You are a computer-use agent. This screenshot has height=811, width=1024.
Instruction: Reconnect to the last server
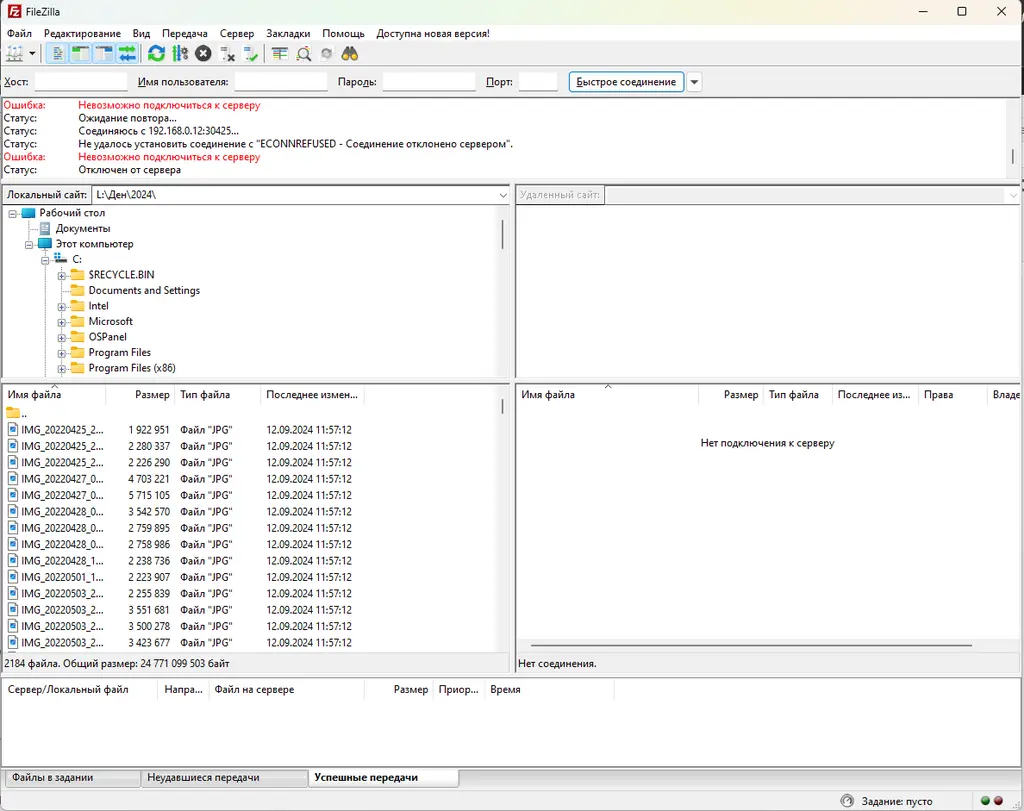point(251,54)
